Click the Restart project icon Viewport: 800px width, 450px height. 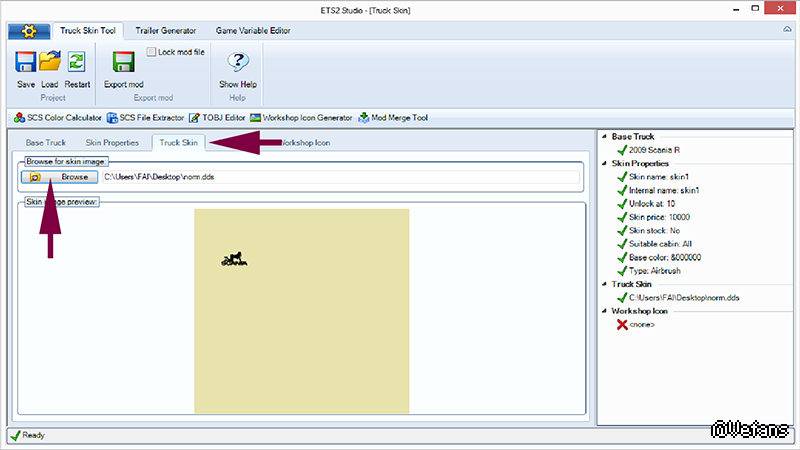pyautogui.click(x=76, y=62)
